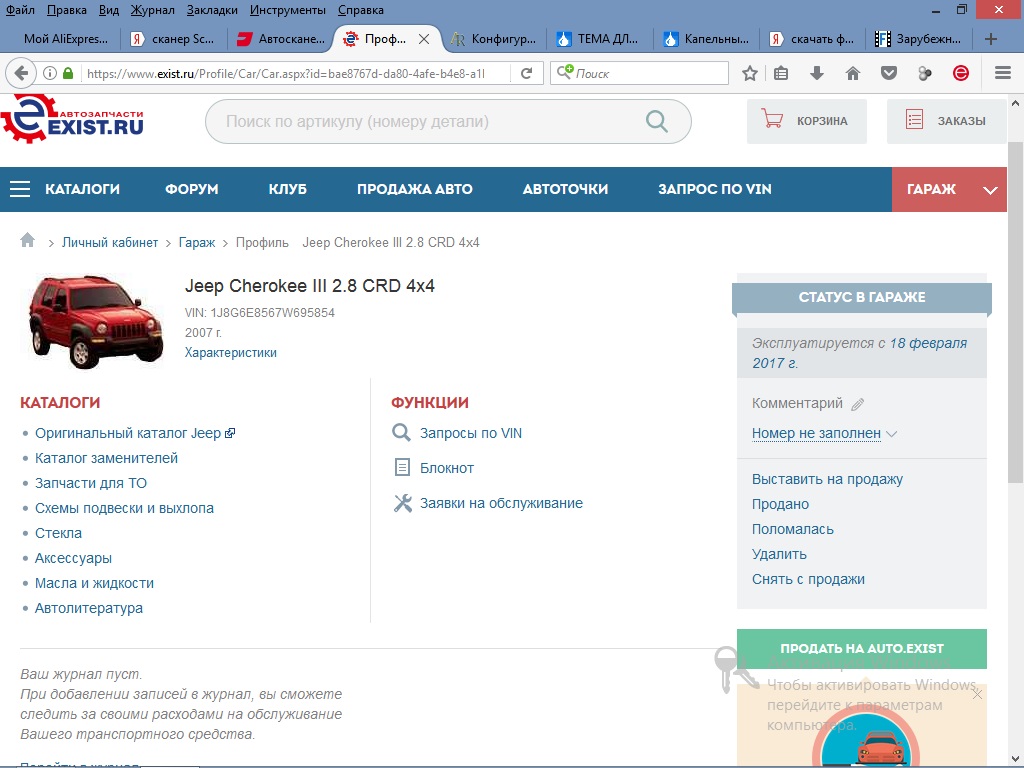
Task: Click Выставить на продажу link
Action: (827, 479)
